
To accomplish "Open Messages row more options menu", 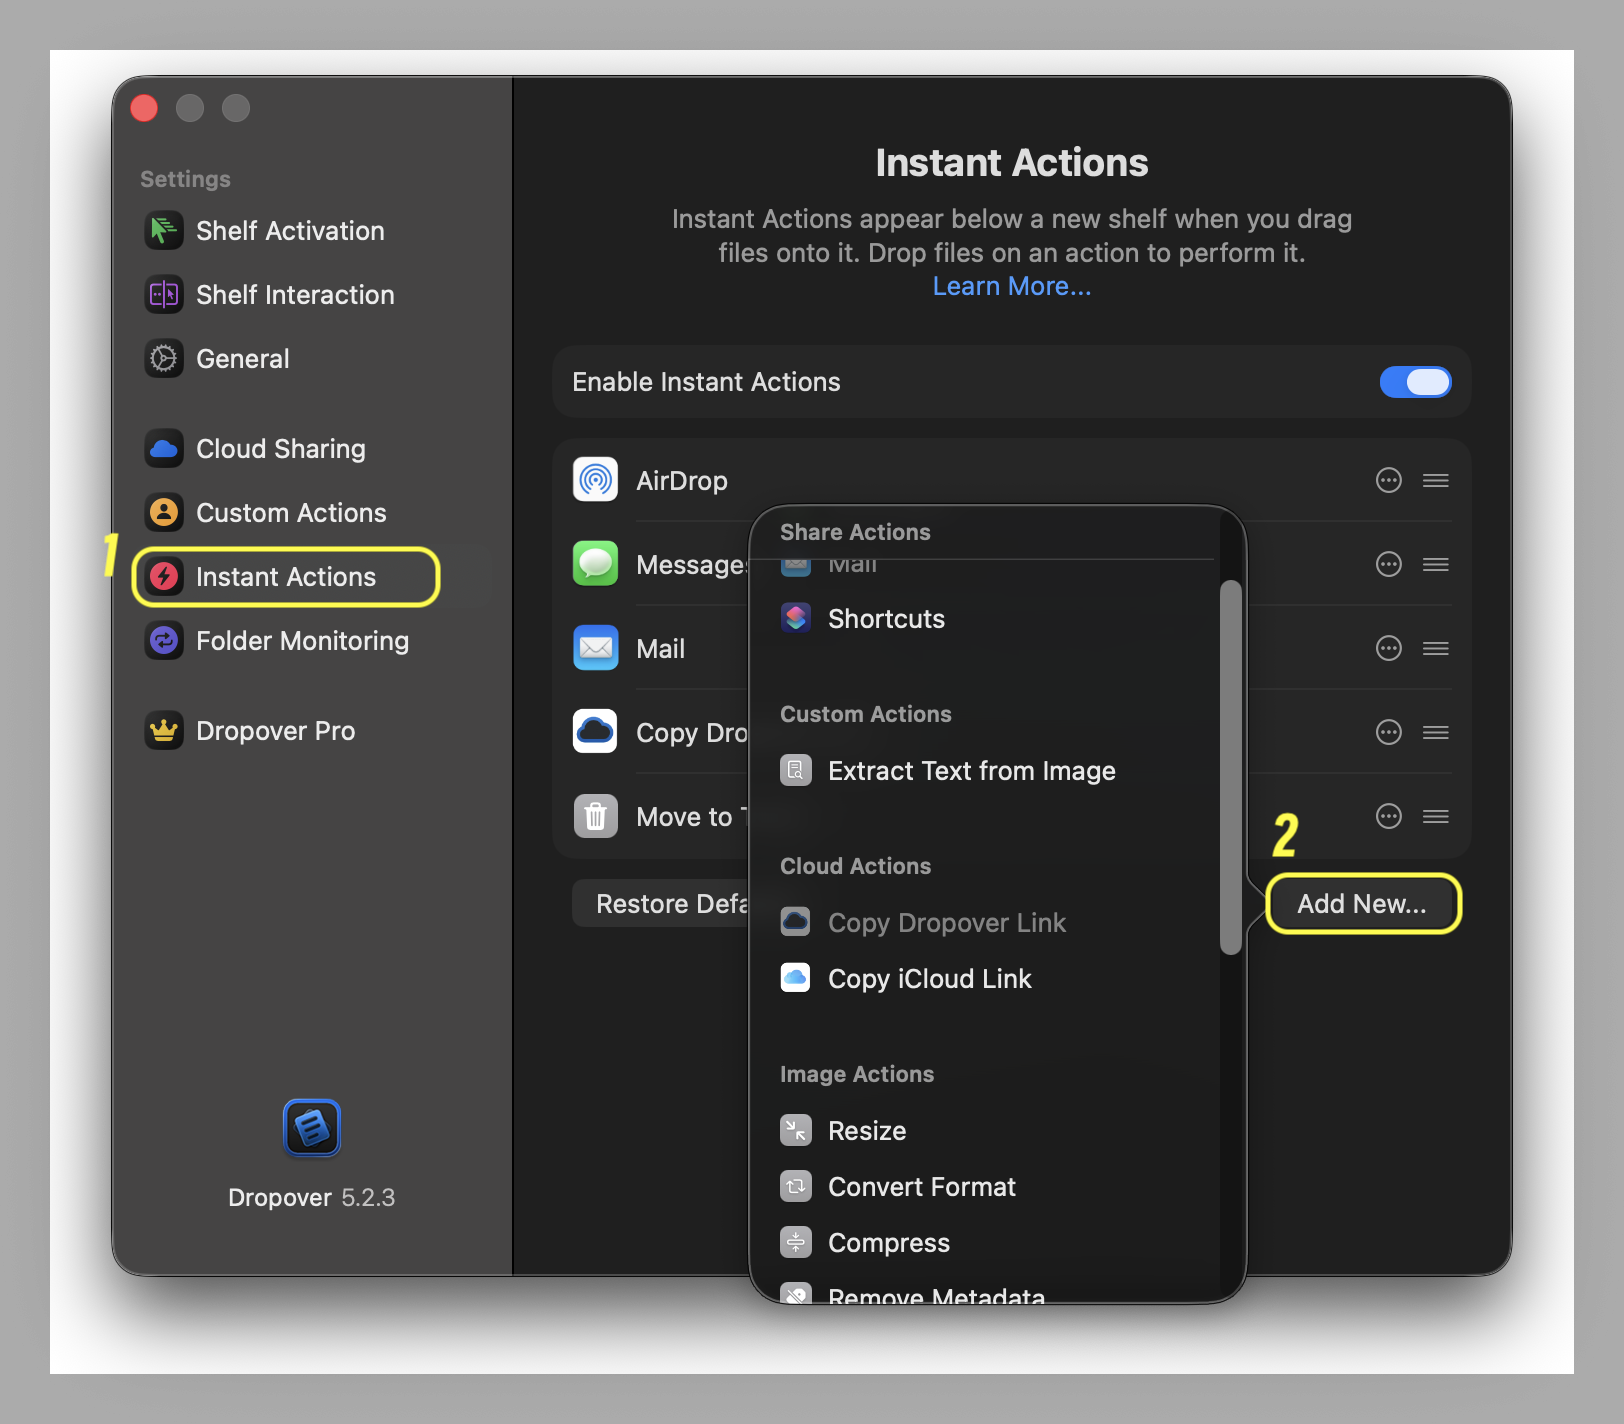I will click(1389, 565).
